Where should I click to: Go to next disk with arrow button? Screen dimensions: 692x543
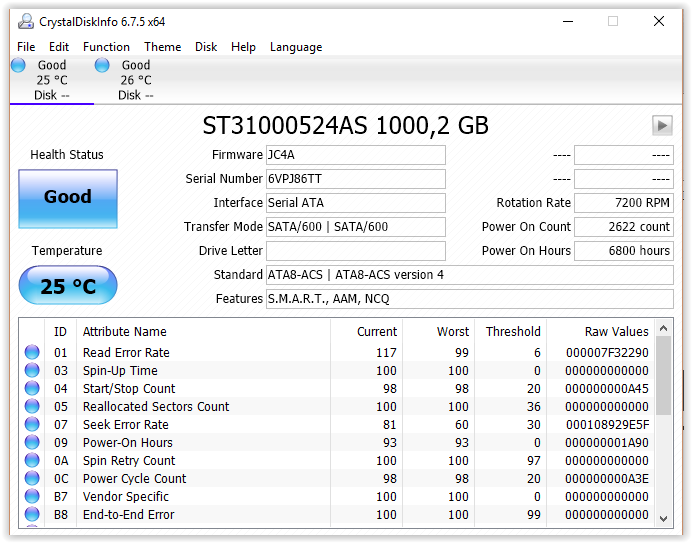[x=662, y=125]
